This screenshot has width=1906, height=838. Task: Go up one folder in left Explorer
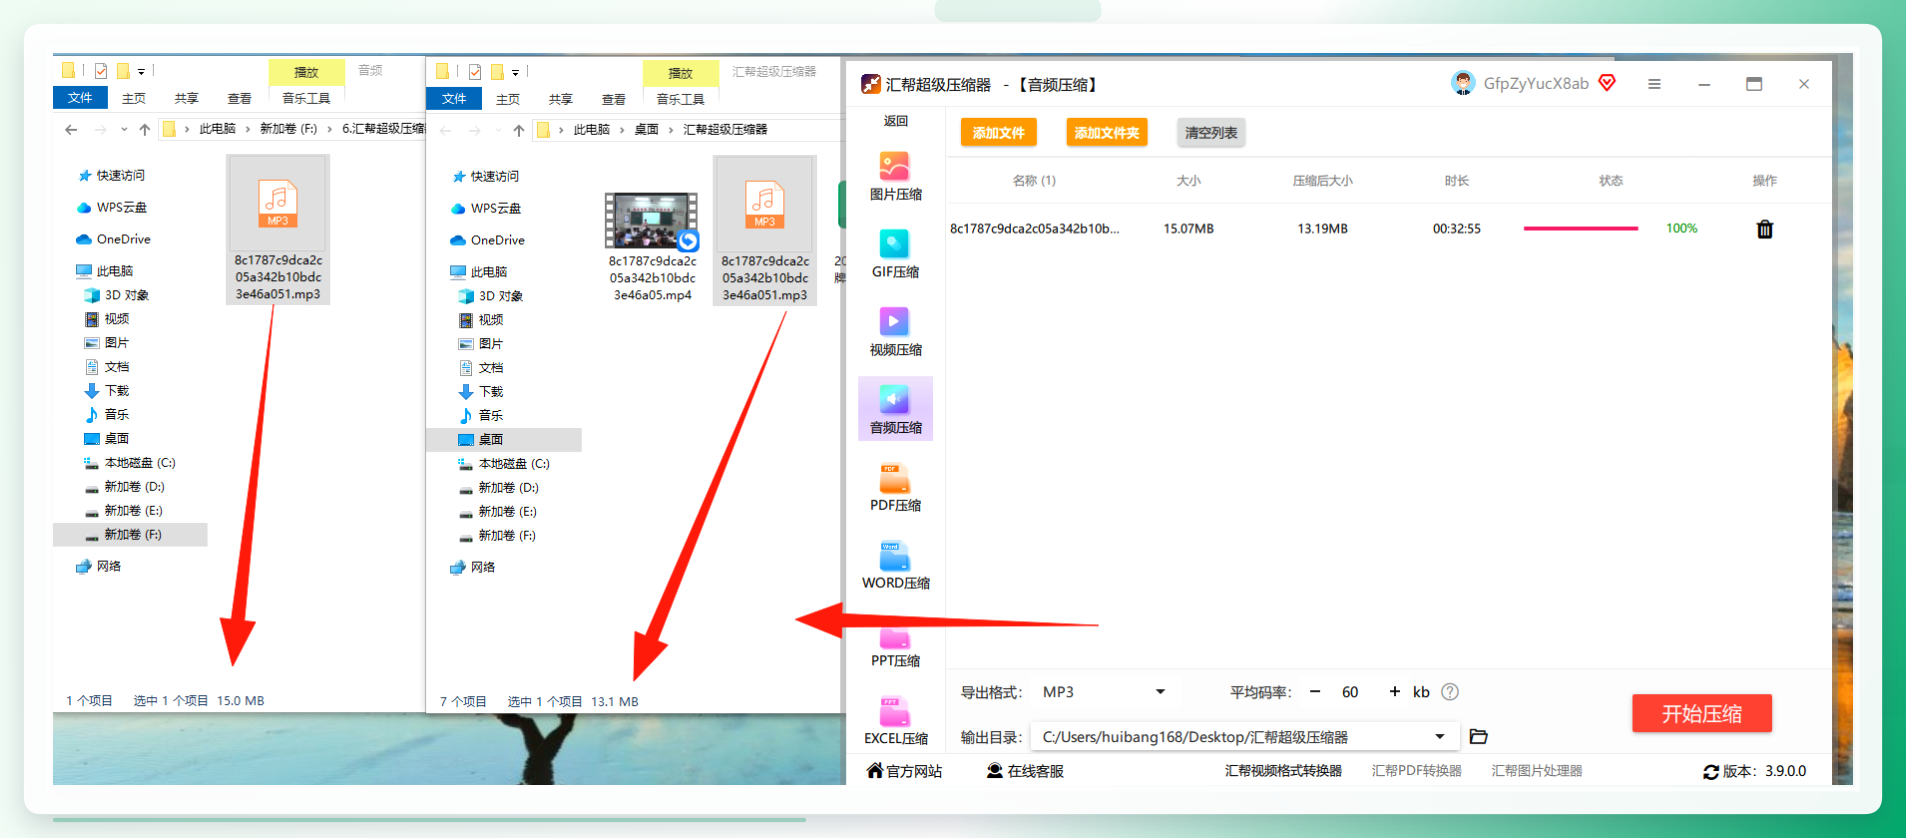point(145,129)
